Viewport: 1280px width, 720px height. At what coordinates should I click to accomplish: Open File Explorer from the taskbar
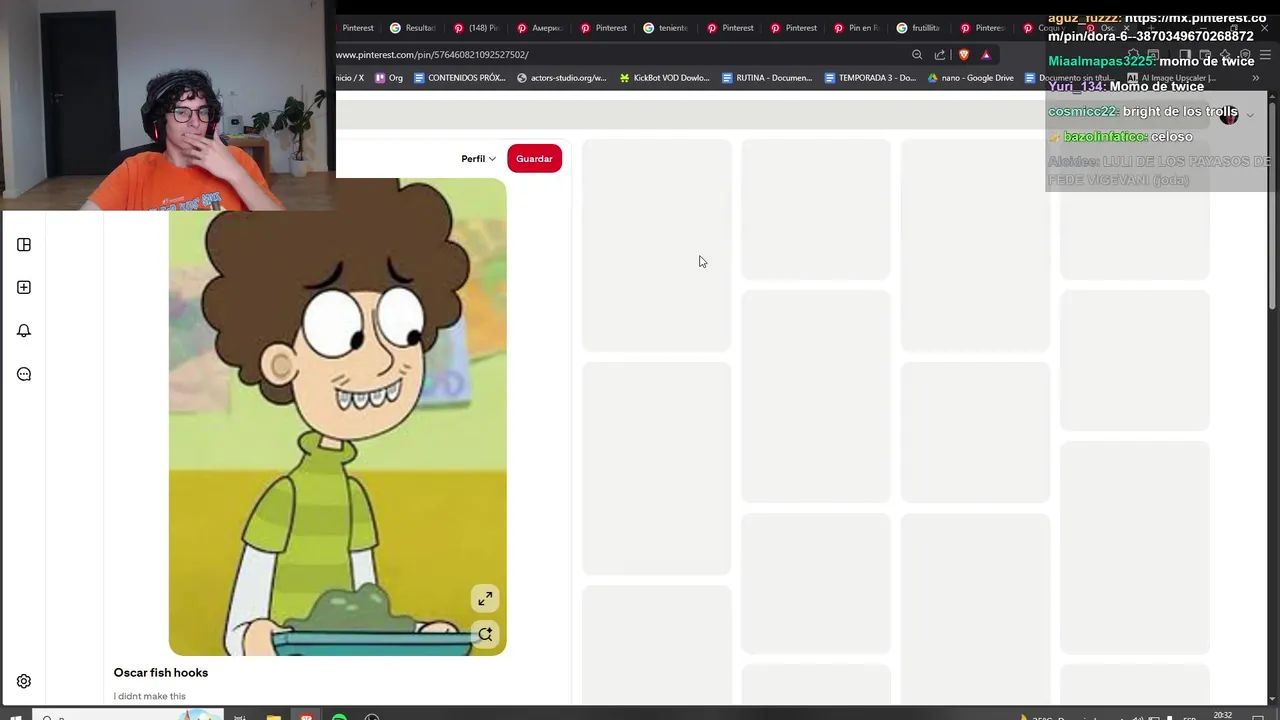pyautogui.click(x=273, y=716)
